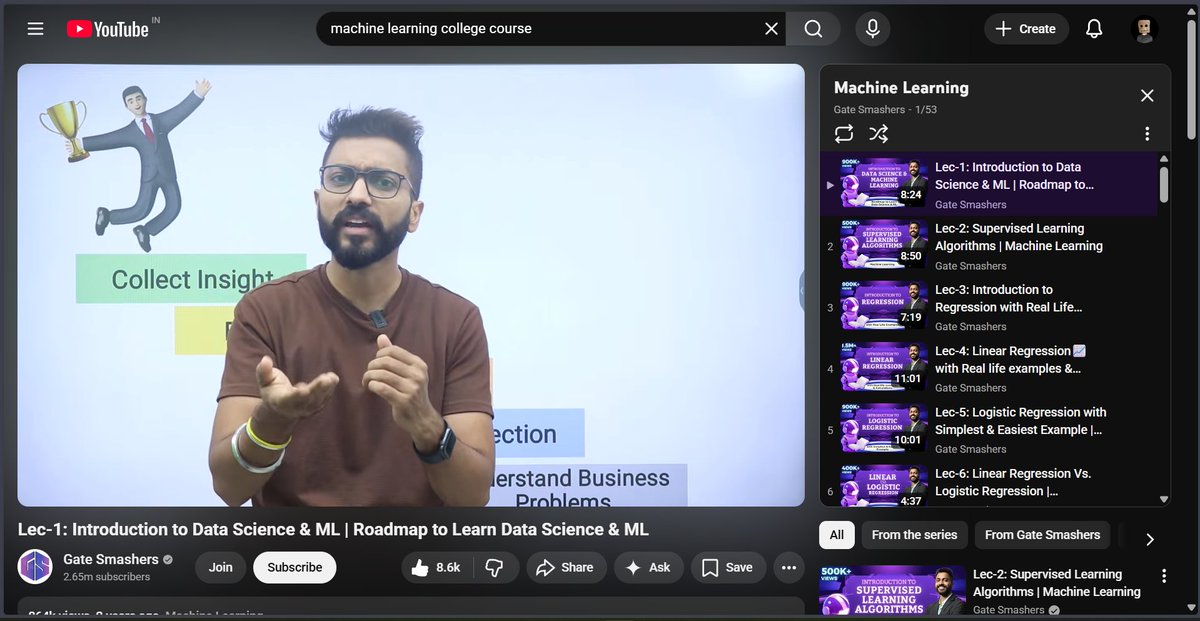
Task: Open Lec-4 Linear Regression title
Action: coord(1010,359)
